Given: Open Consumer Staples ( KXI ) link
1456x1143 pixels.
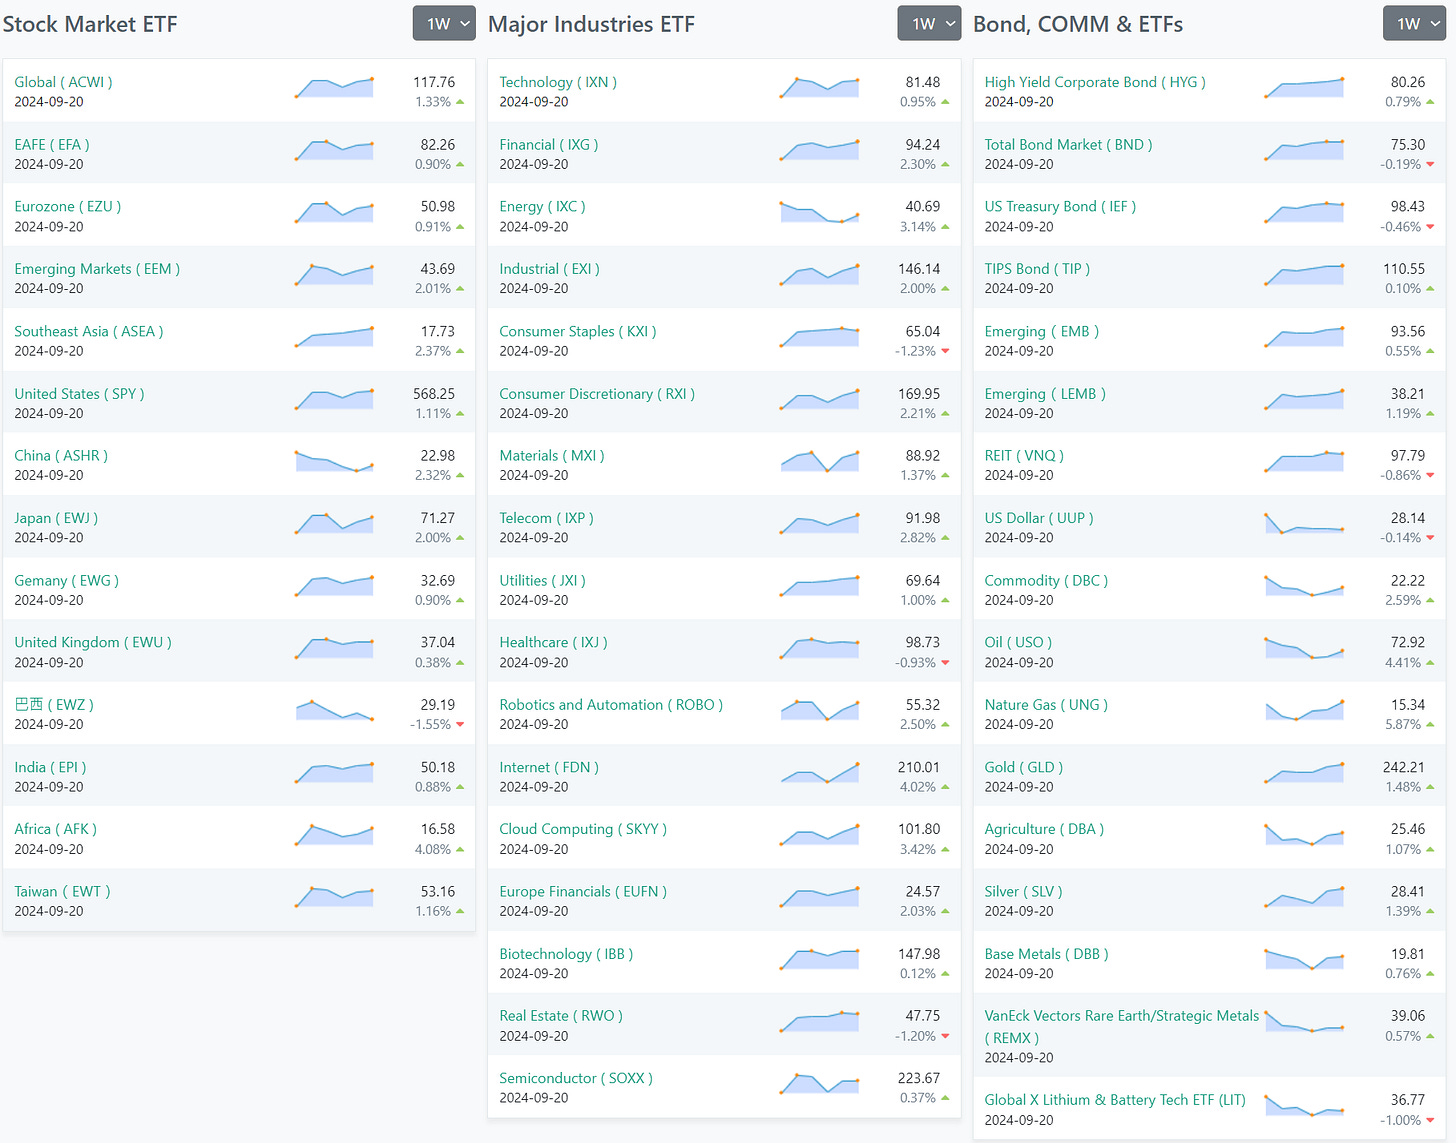Looking at the screenshot, I should coord(578,331).
